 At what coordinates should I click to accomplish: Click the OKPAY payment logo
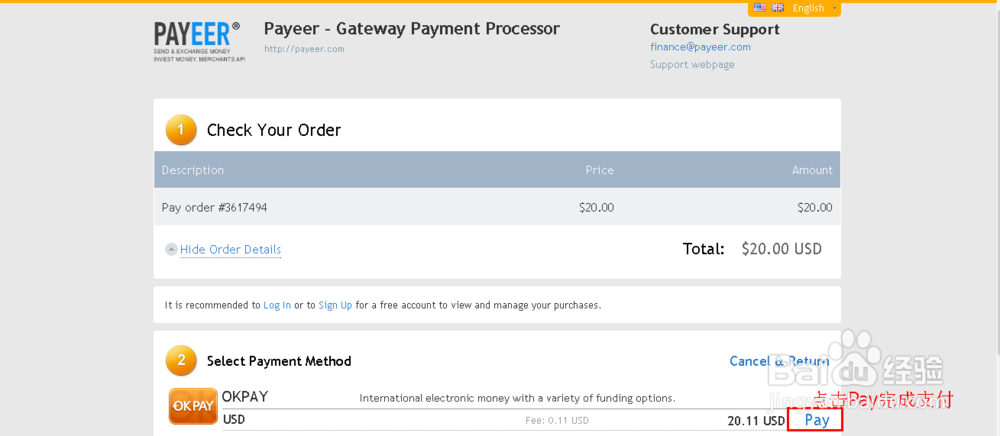(192, 406)
